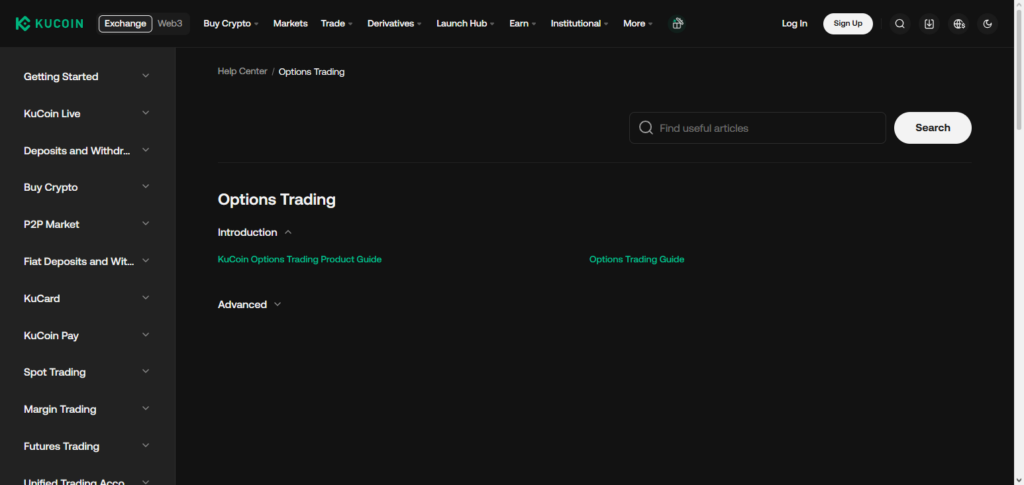The width and height of the screenshot is (1024, 485).
Task: Expand the Advanced section
Action: coord(249,305)
